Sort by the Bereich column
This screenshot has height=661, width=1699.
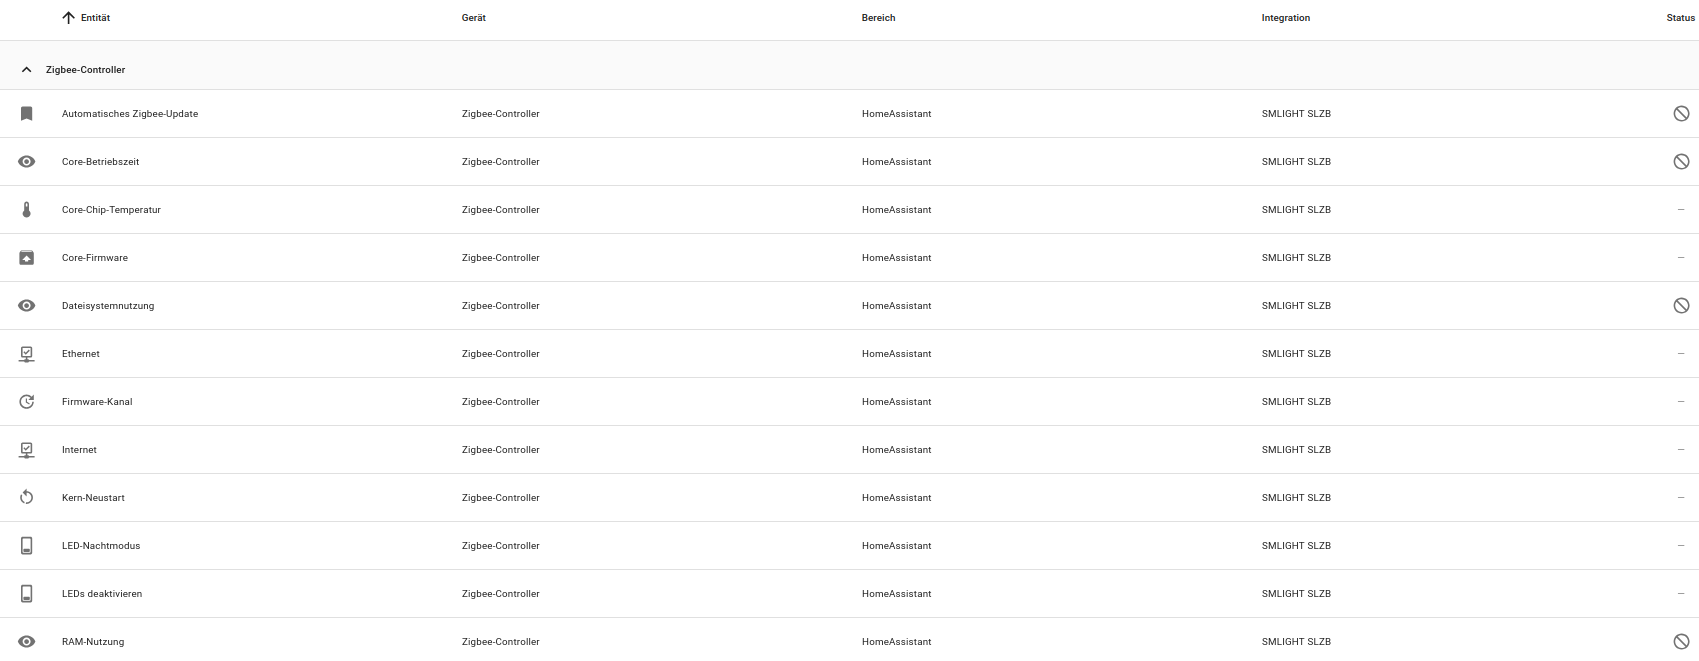point(878,18)
